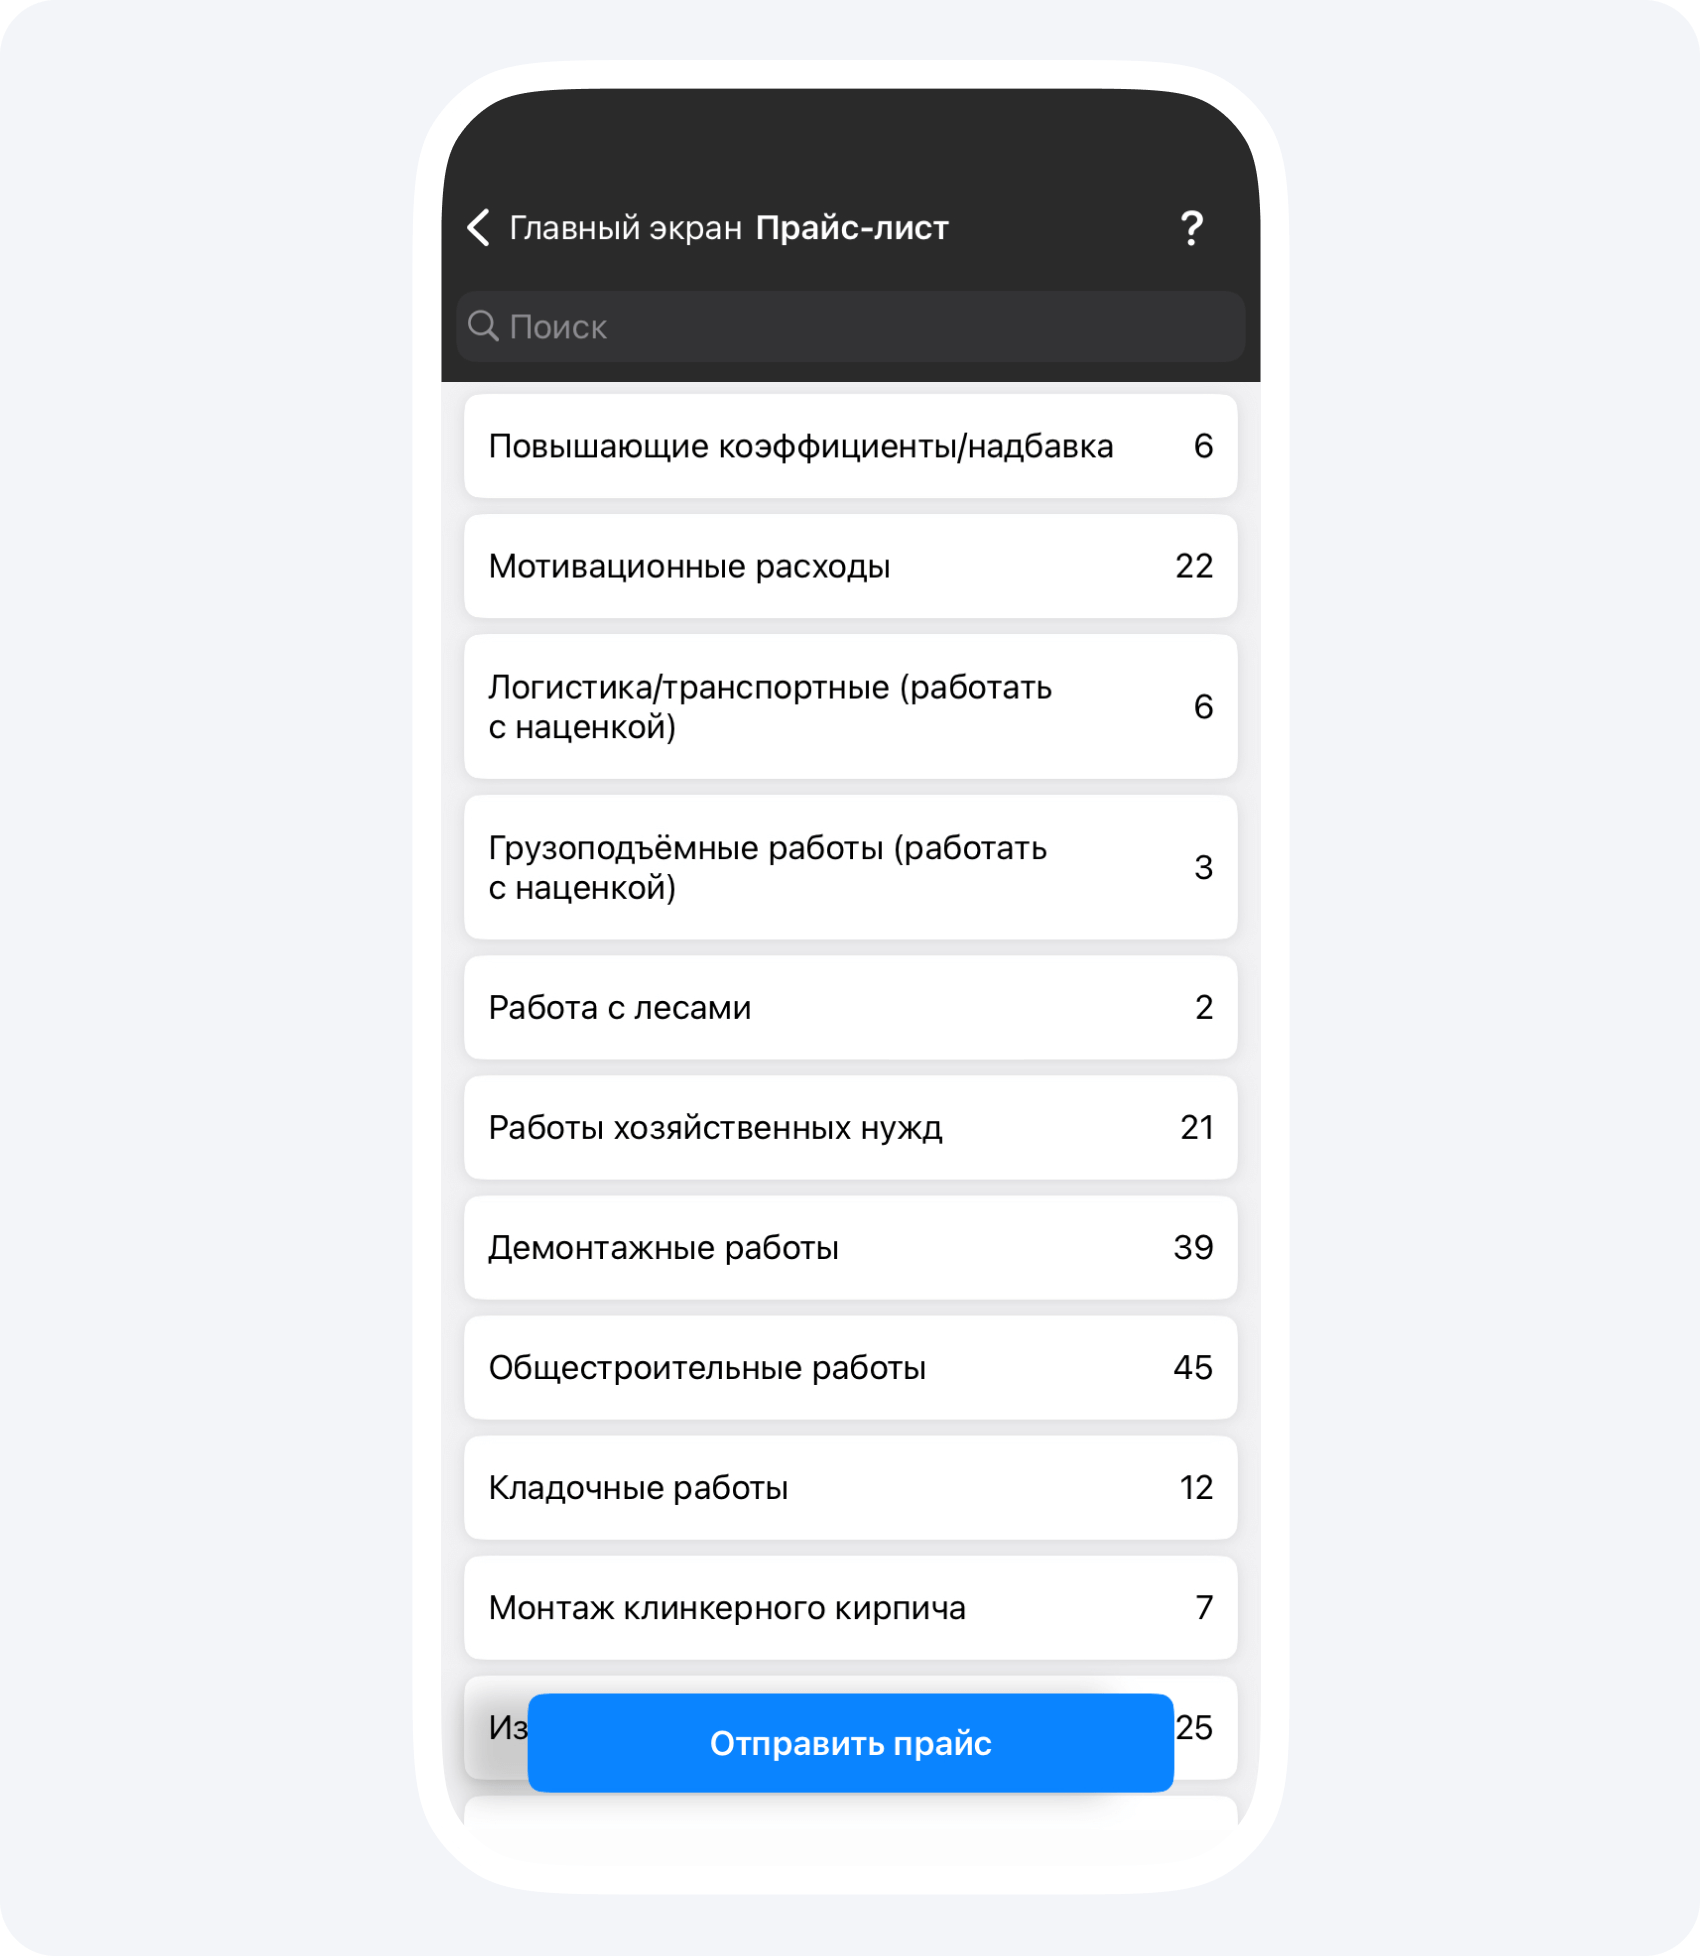Tap the back chevron arrow icon

pos(479,228)
